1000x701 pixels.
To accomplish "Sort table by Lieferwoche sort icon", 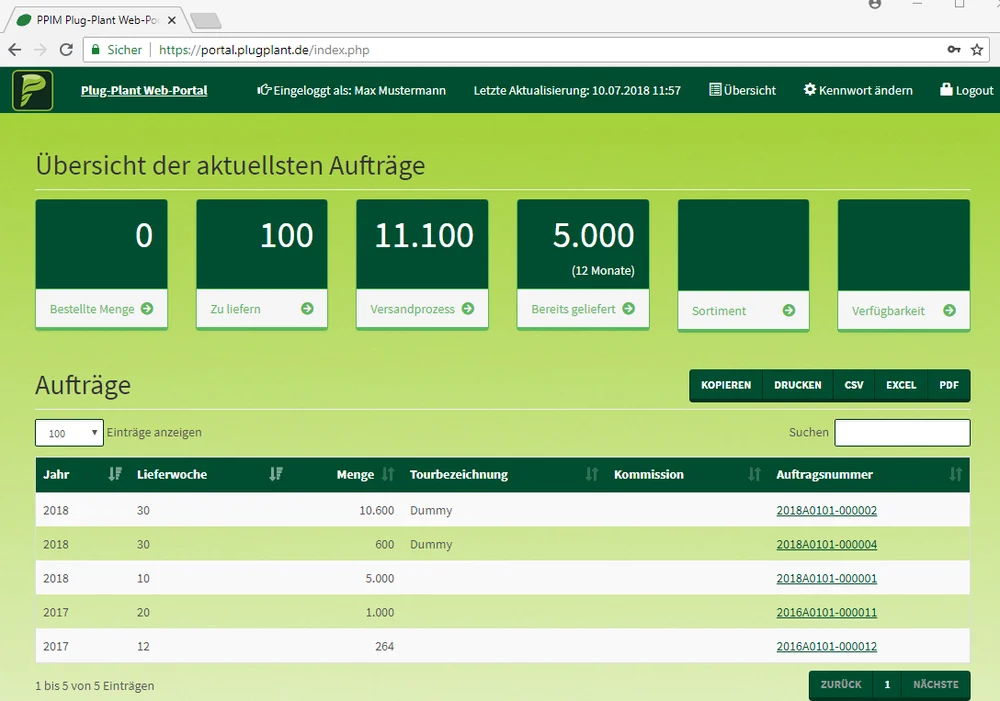I will [x=276, y=474].
